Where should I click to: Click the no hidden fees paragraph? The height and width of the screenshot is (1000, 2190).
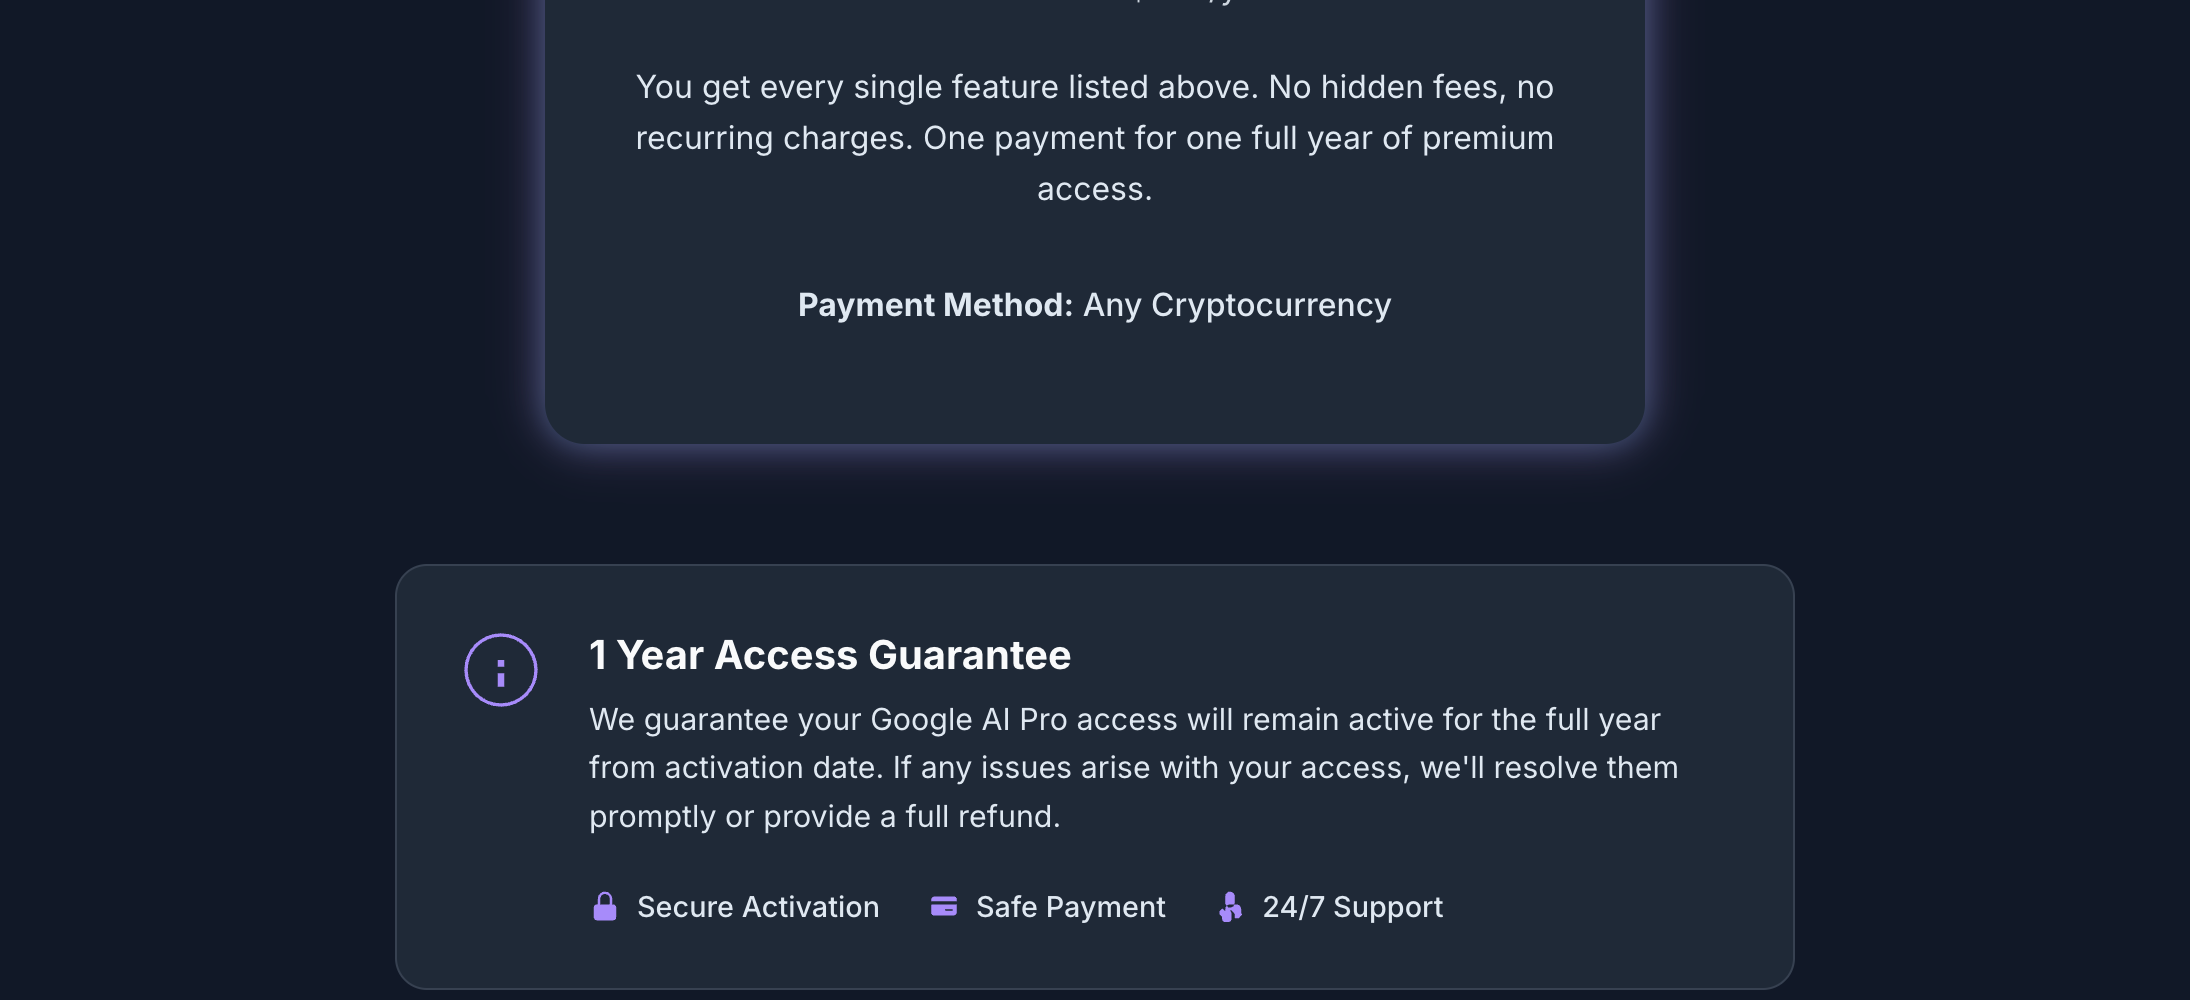tap(1095, 138)
